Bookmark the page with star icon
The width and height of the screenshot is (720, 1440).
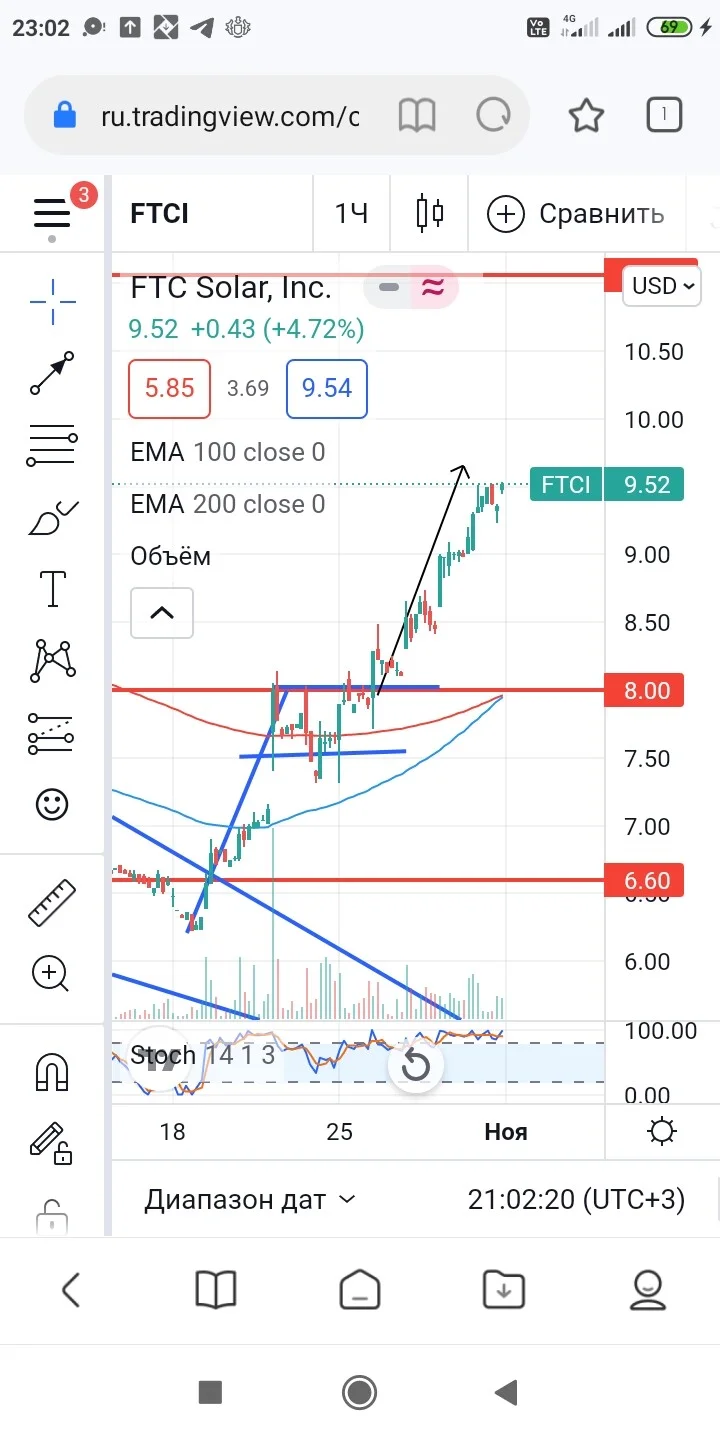coord(587,117)
